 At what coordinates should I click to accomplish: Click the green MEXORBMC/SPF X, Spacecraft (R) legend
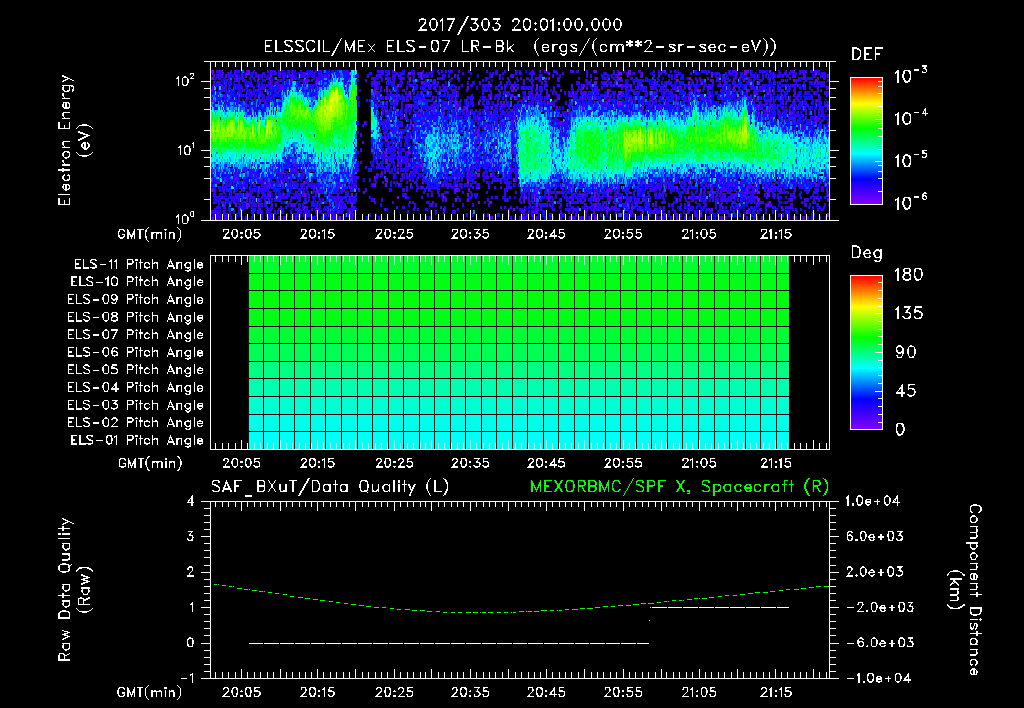click(679, 487)
